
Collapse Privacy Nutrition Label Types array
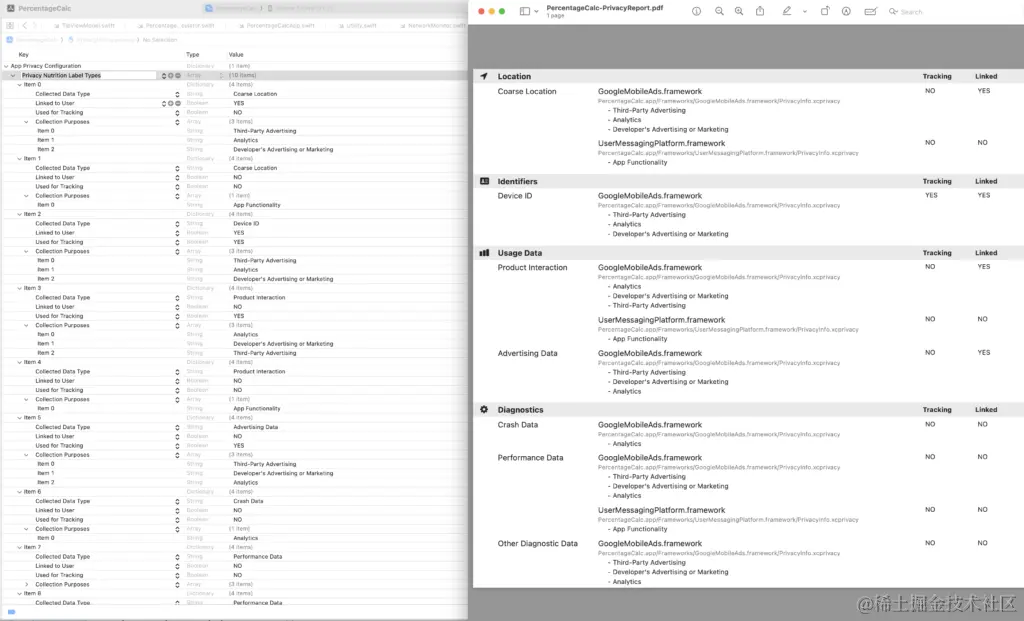pos(12,75)
